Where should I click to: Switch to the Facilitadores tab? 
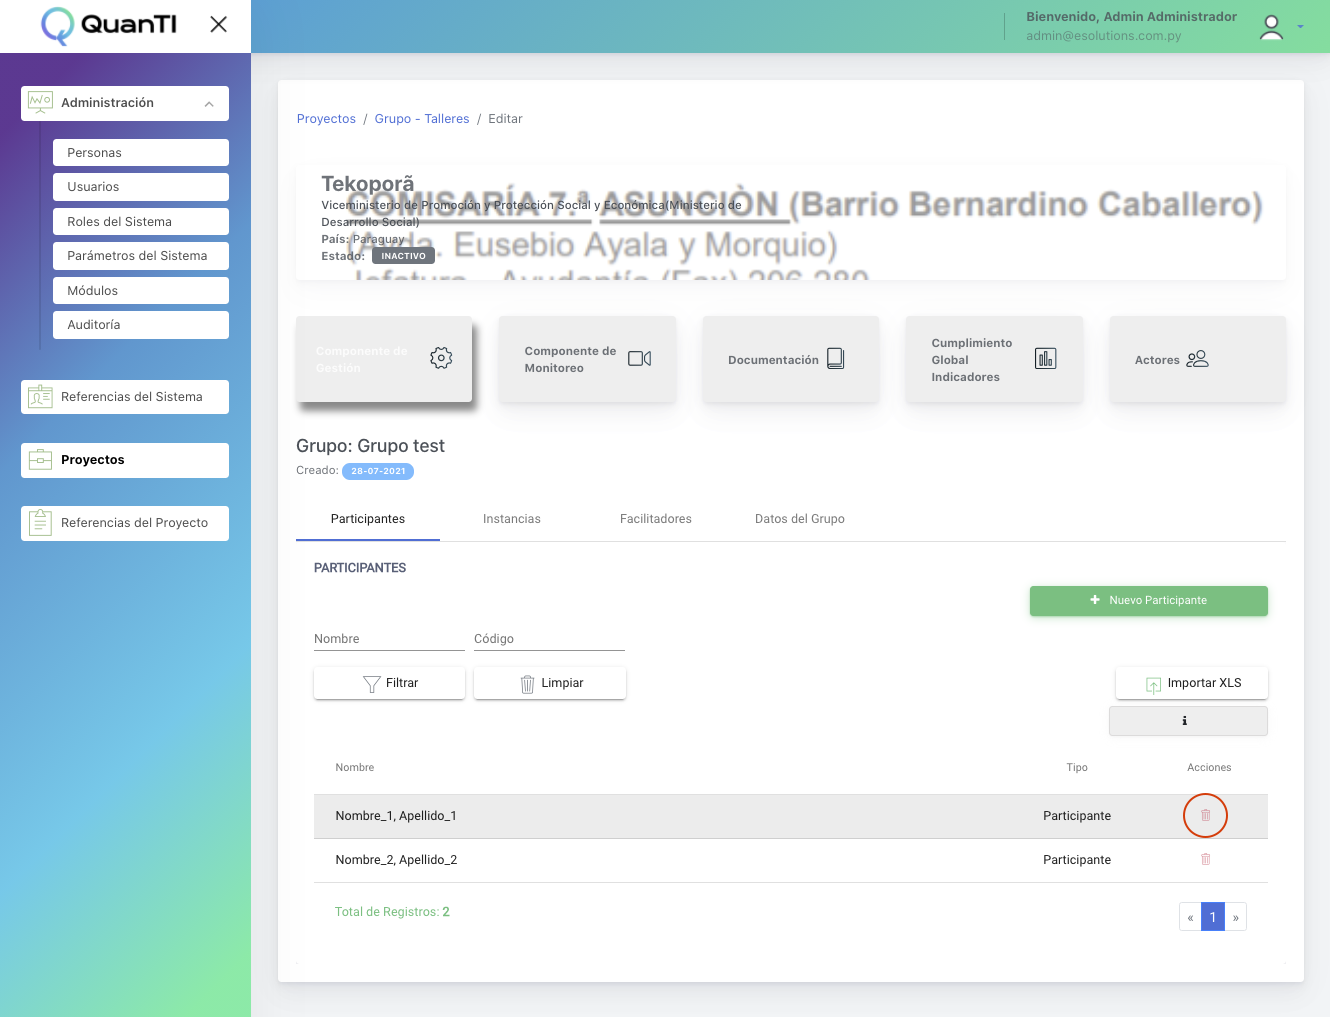(x=656, y=519)
